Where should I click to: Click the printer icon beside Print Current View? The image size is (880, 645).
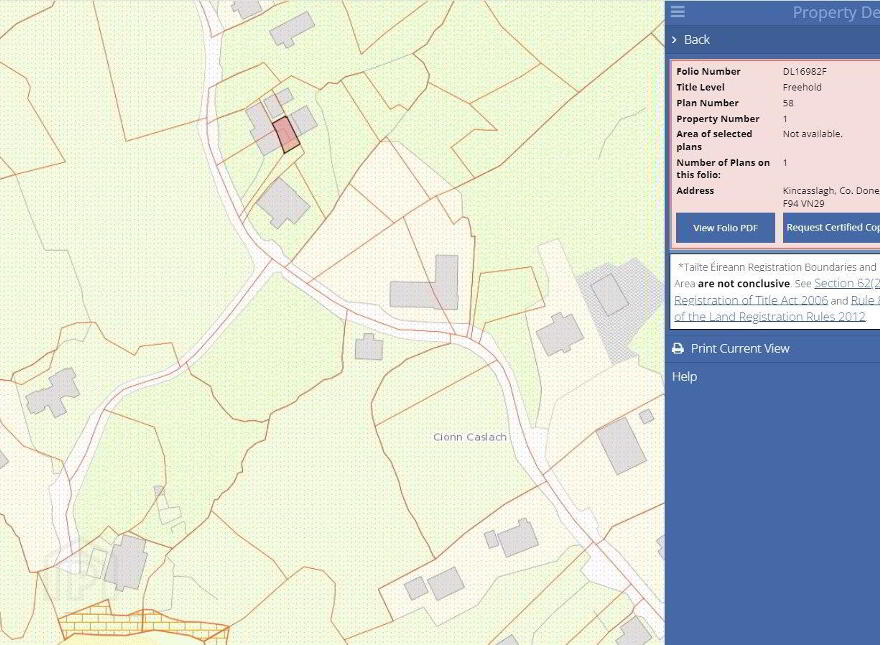click(678, 349)
